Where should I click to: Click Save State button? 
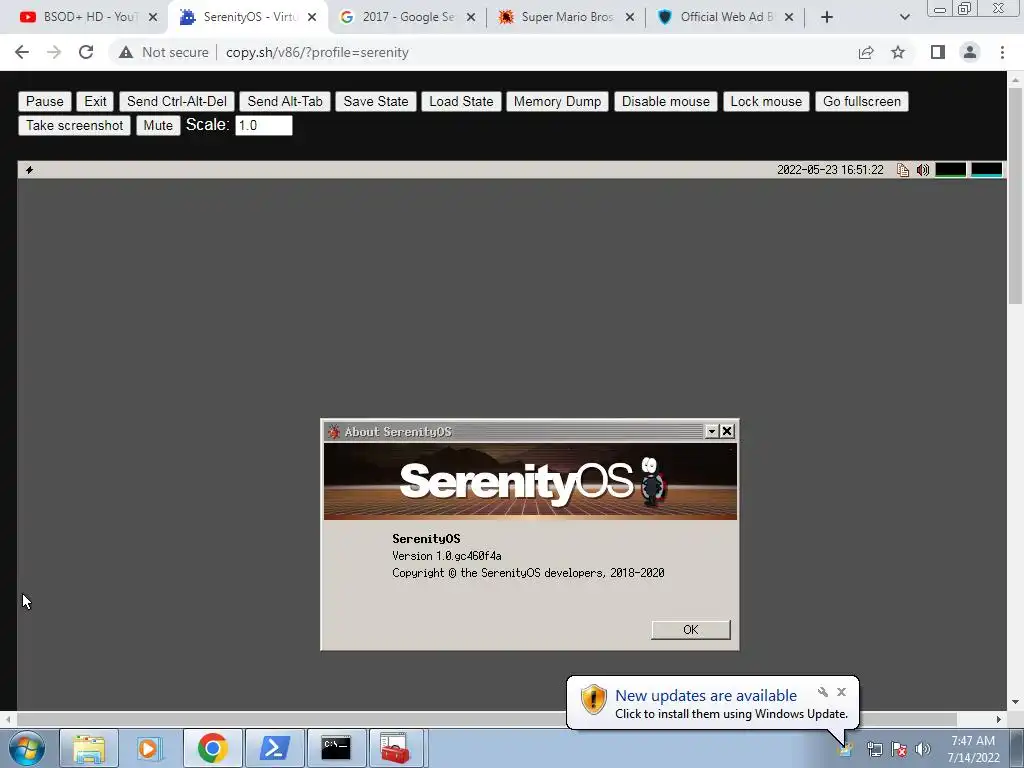pyautogui.click(x=376, y=101)
